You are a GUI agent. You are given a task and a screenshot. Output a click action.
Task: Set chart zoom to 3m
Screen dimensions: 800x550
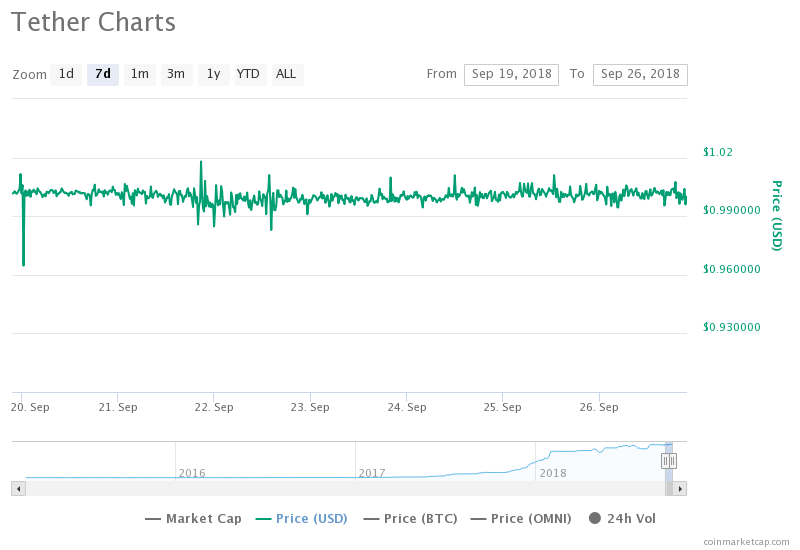[177, 74]
